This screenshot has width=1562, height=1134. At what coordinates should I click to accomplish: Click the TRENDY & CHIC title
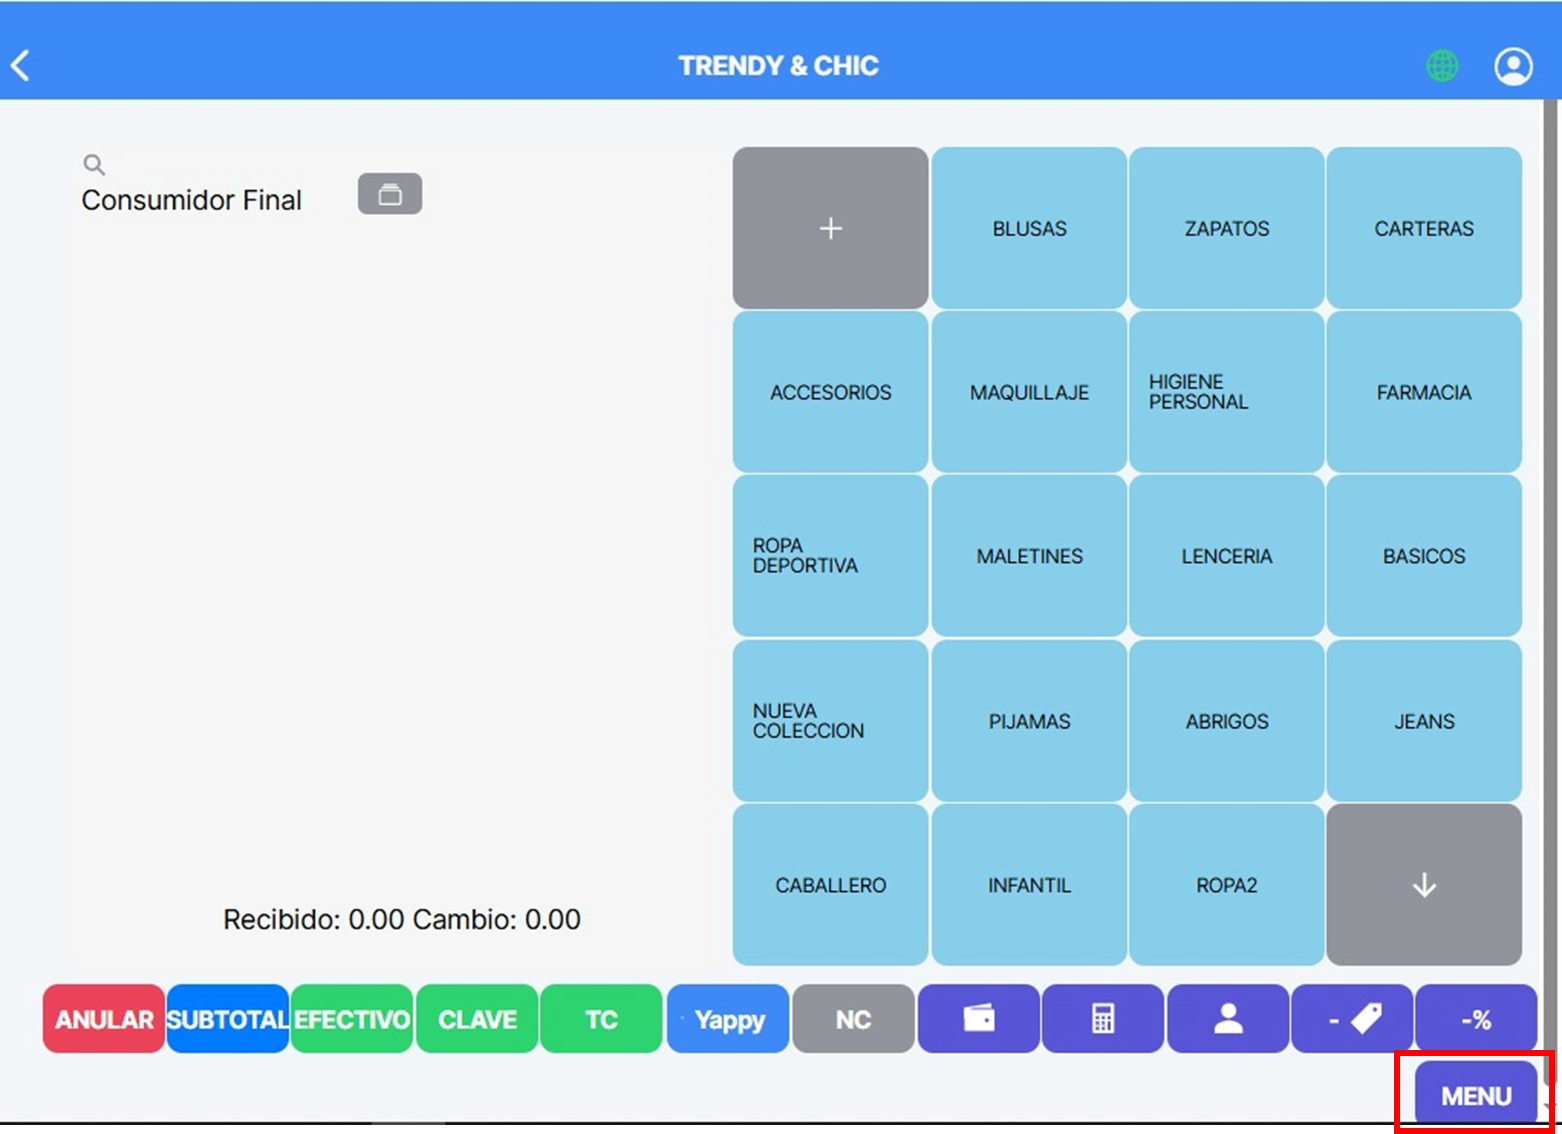coord(778,66)
